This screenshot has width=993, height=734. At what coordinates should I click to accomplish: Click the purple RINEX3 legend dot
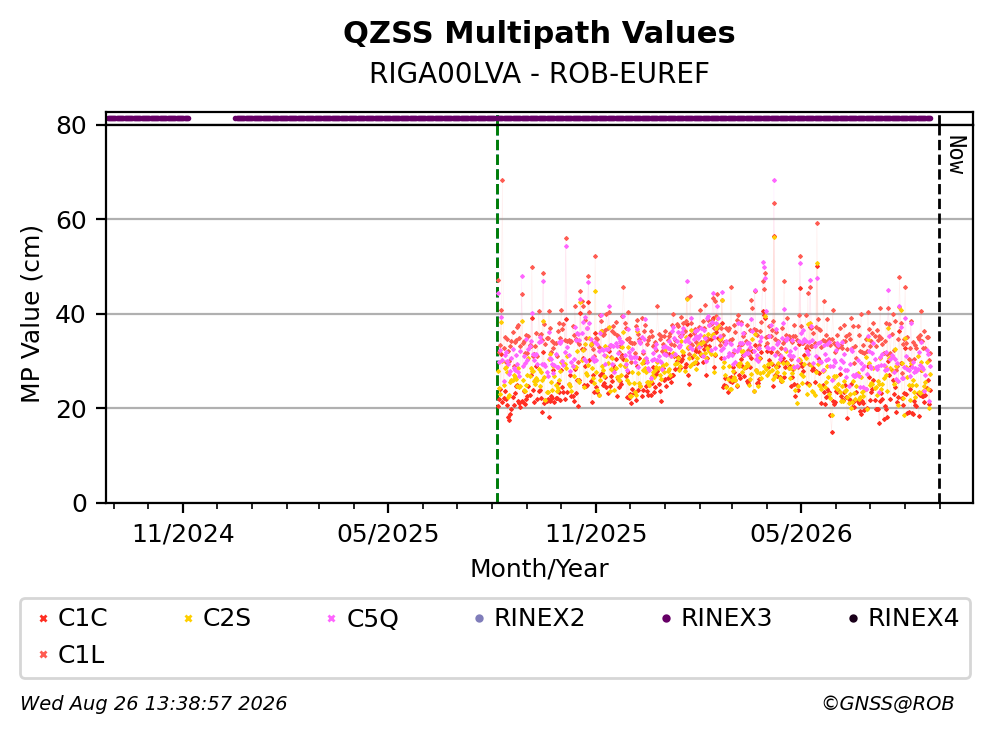666,619
